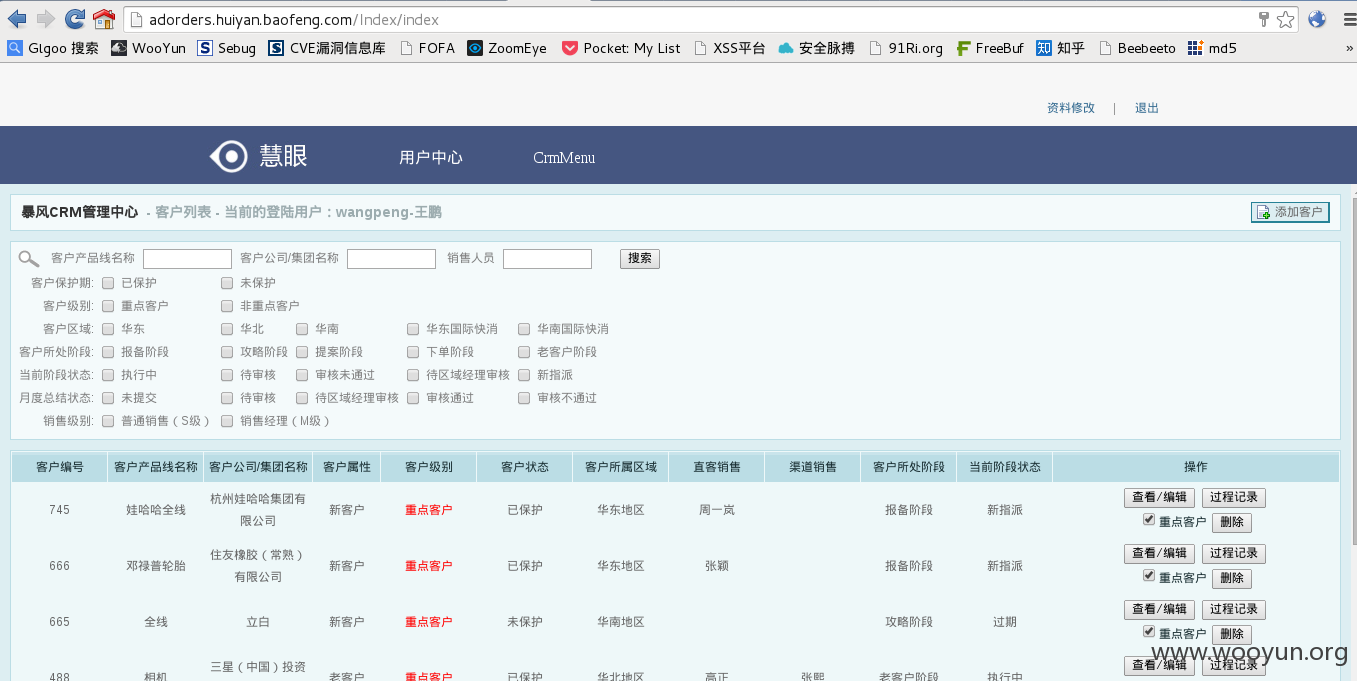Open CrmMenu menu
The image size is (1357, 681).
[564, 158]
